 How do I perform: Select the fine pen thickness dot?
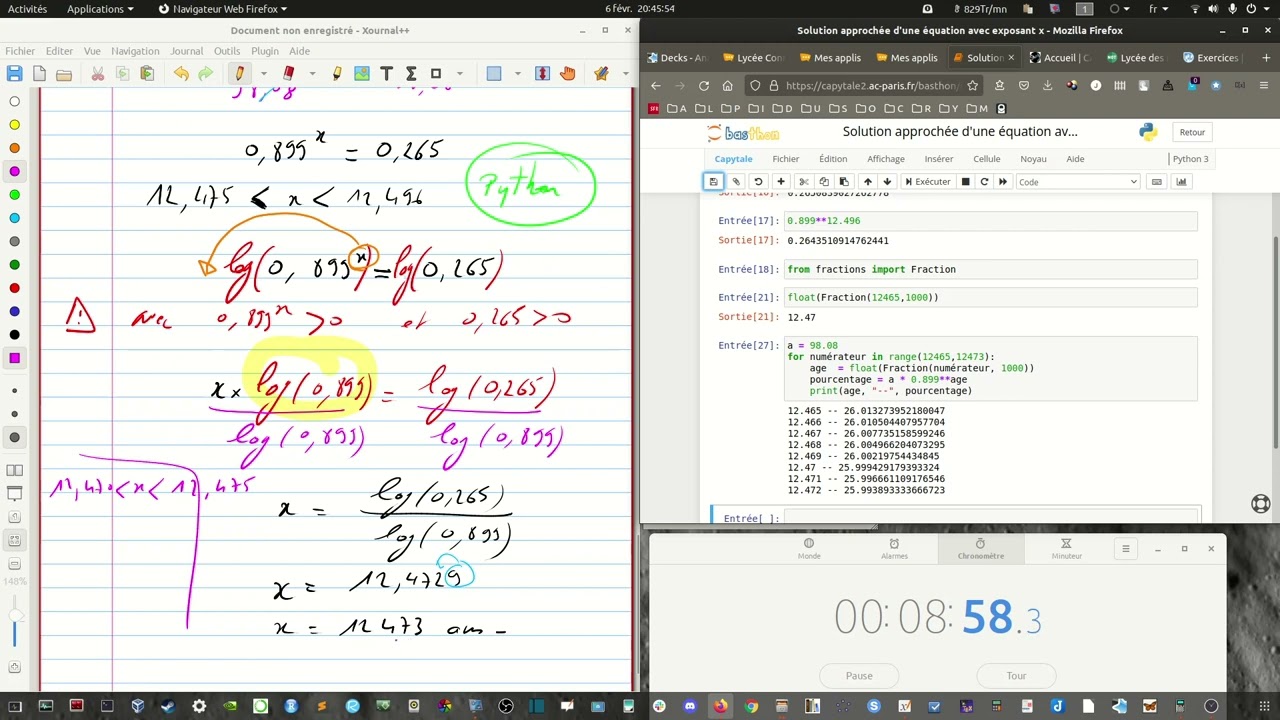(14, 390)
